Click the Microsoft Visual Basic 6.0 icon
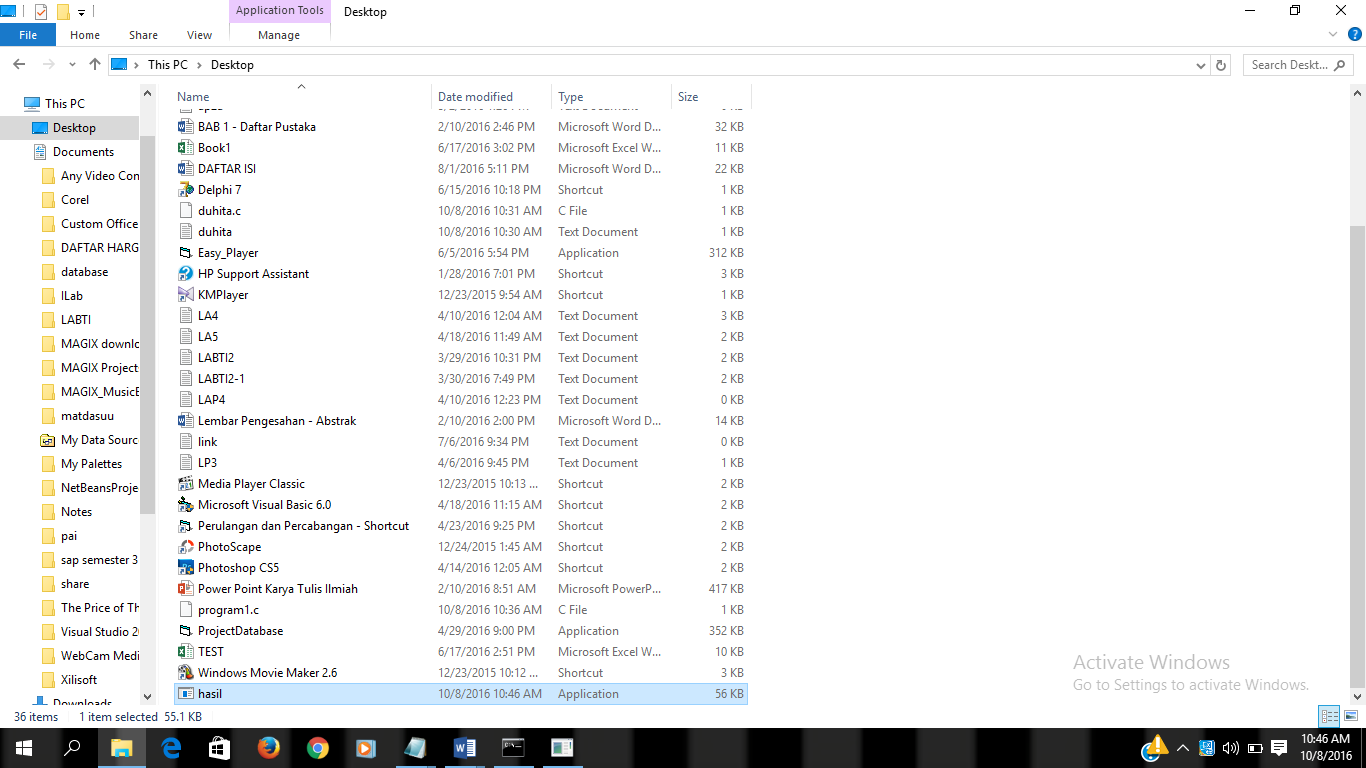This screenshot has height=768, width=1366. (x=185, y=505)
